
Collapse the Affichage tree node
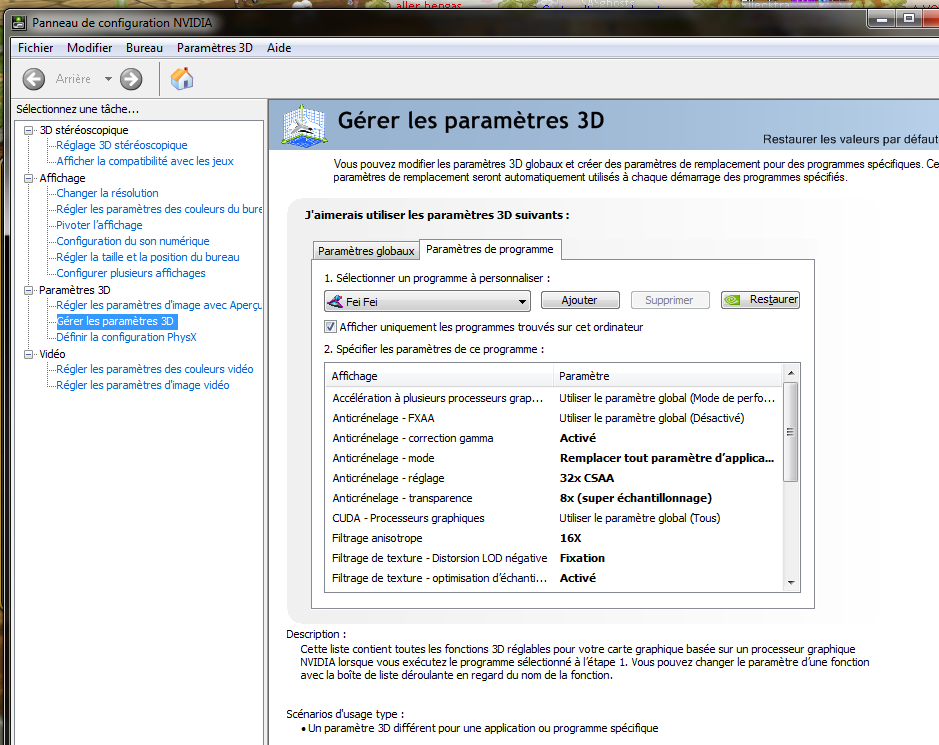click(28, 178)
